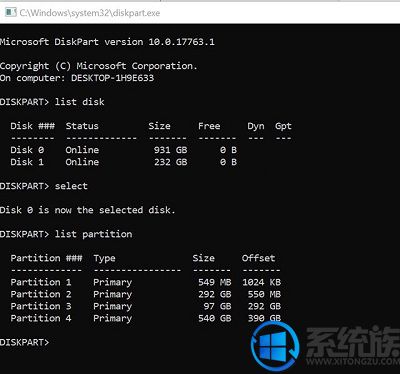Click the 'list partition' command text
This screenshot has width=400, height=374.
94,234
